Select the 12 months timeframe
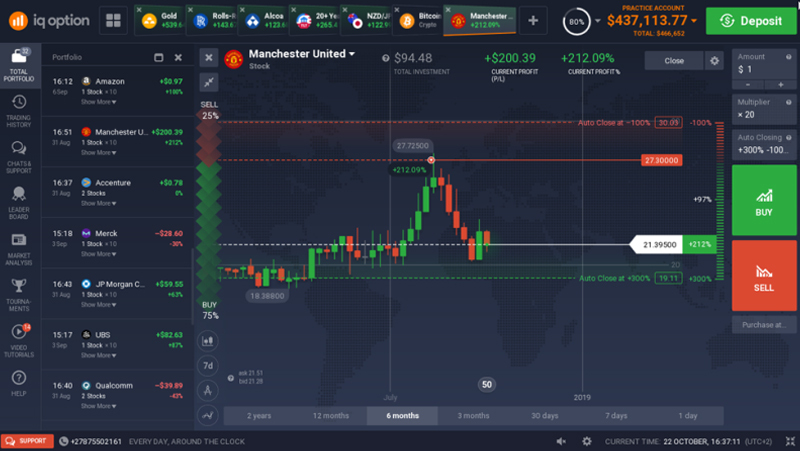The width and height of the screenshot is (800, 451). (331, 416)
